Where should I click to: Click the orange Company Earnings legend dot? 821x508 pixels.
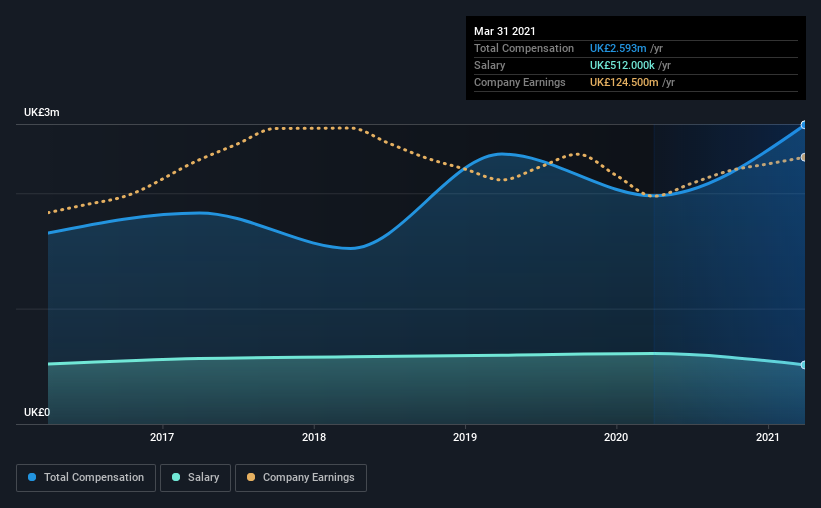coord(251,477)
